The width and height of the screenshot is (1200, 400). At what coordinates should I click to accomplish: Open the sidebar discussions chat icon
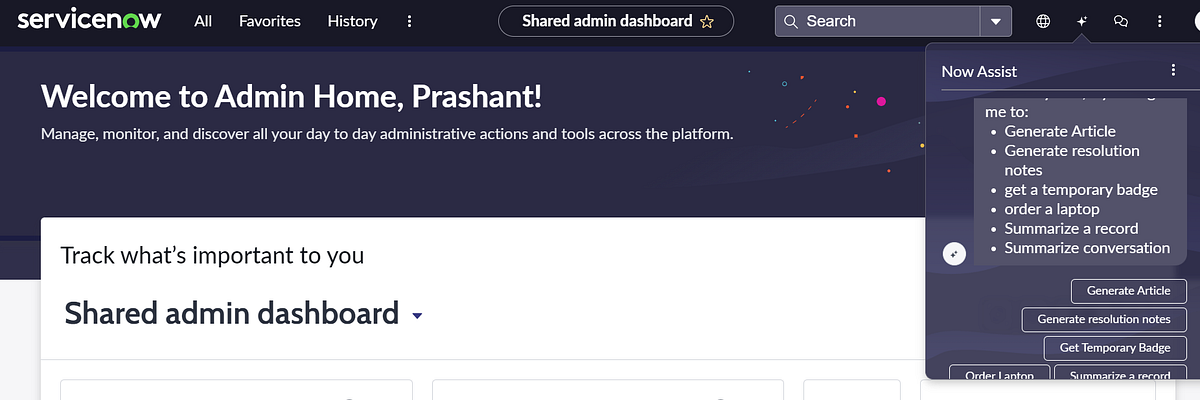(1121, 21)
